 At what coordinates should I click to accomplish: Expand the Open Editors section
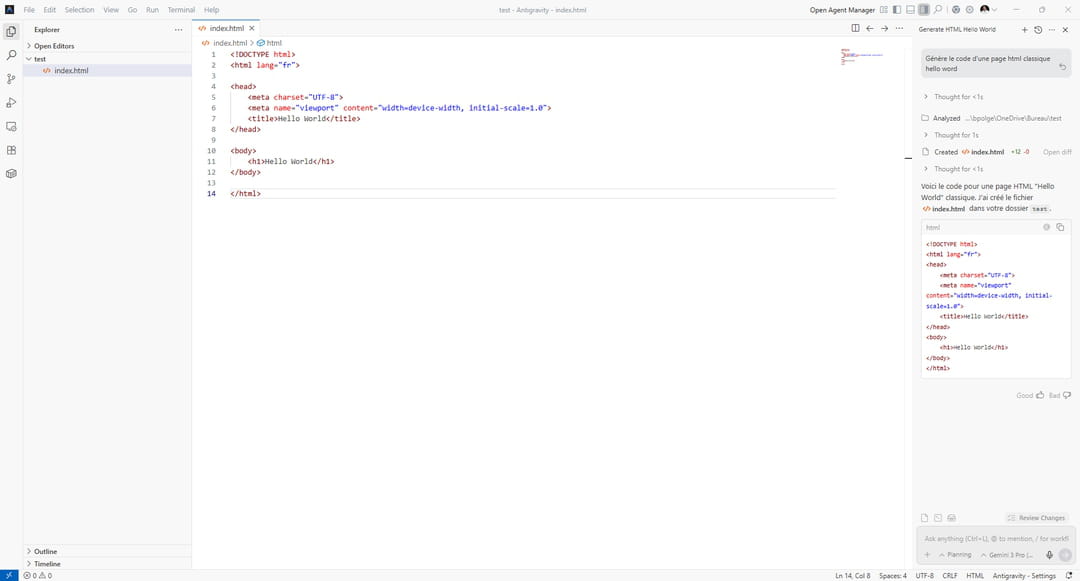pos(54,46)
